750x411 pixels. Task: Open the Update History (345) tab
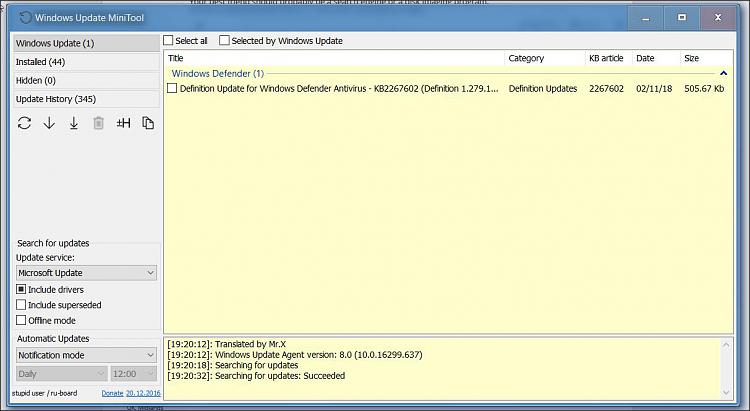(x=86, y=99)
